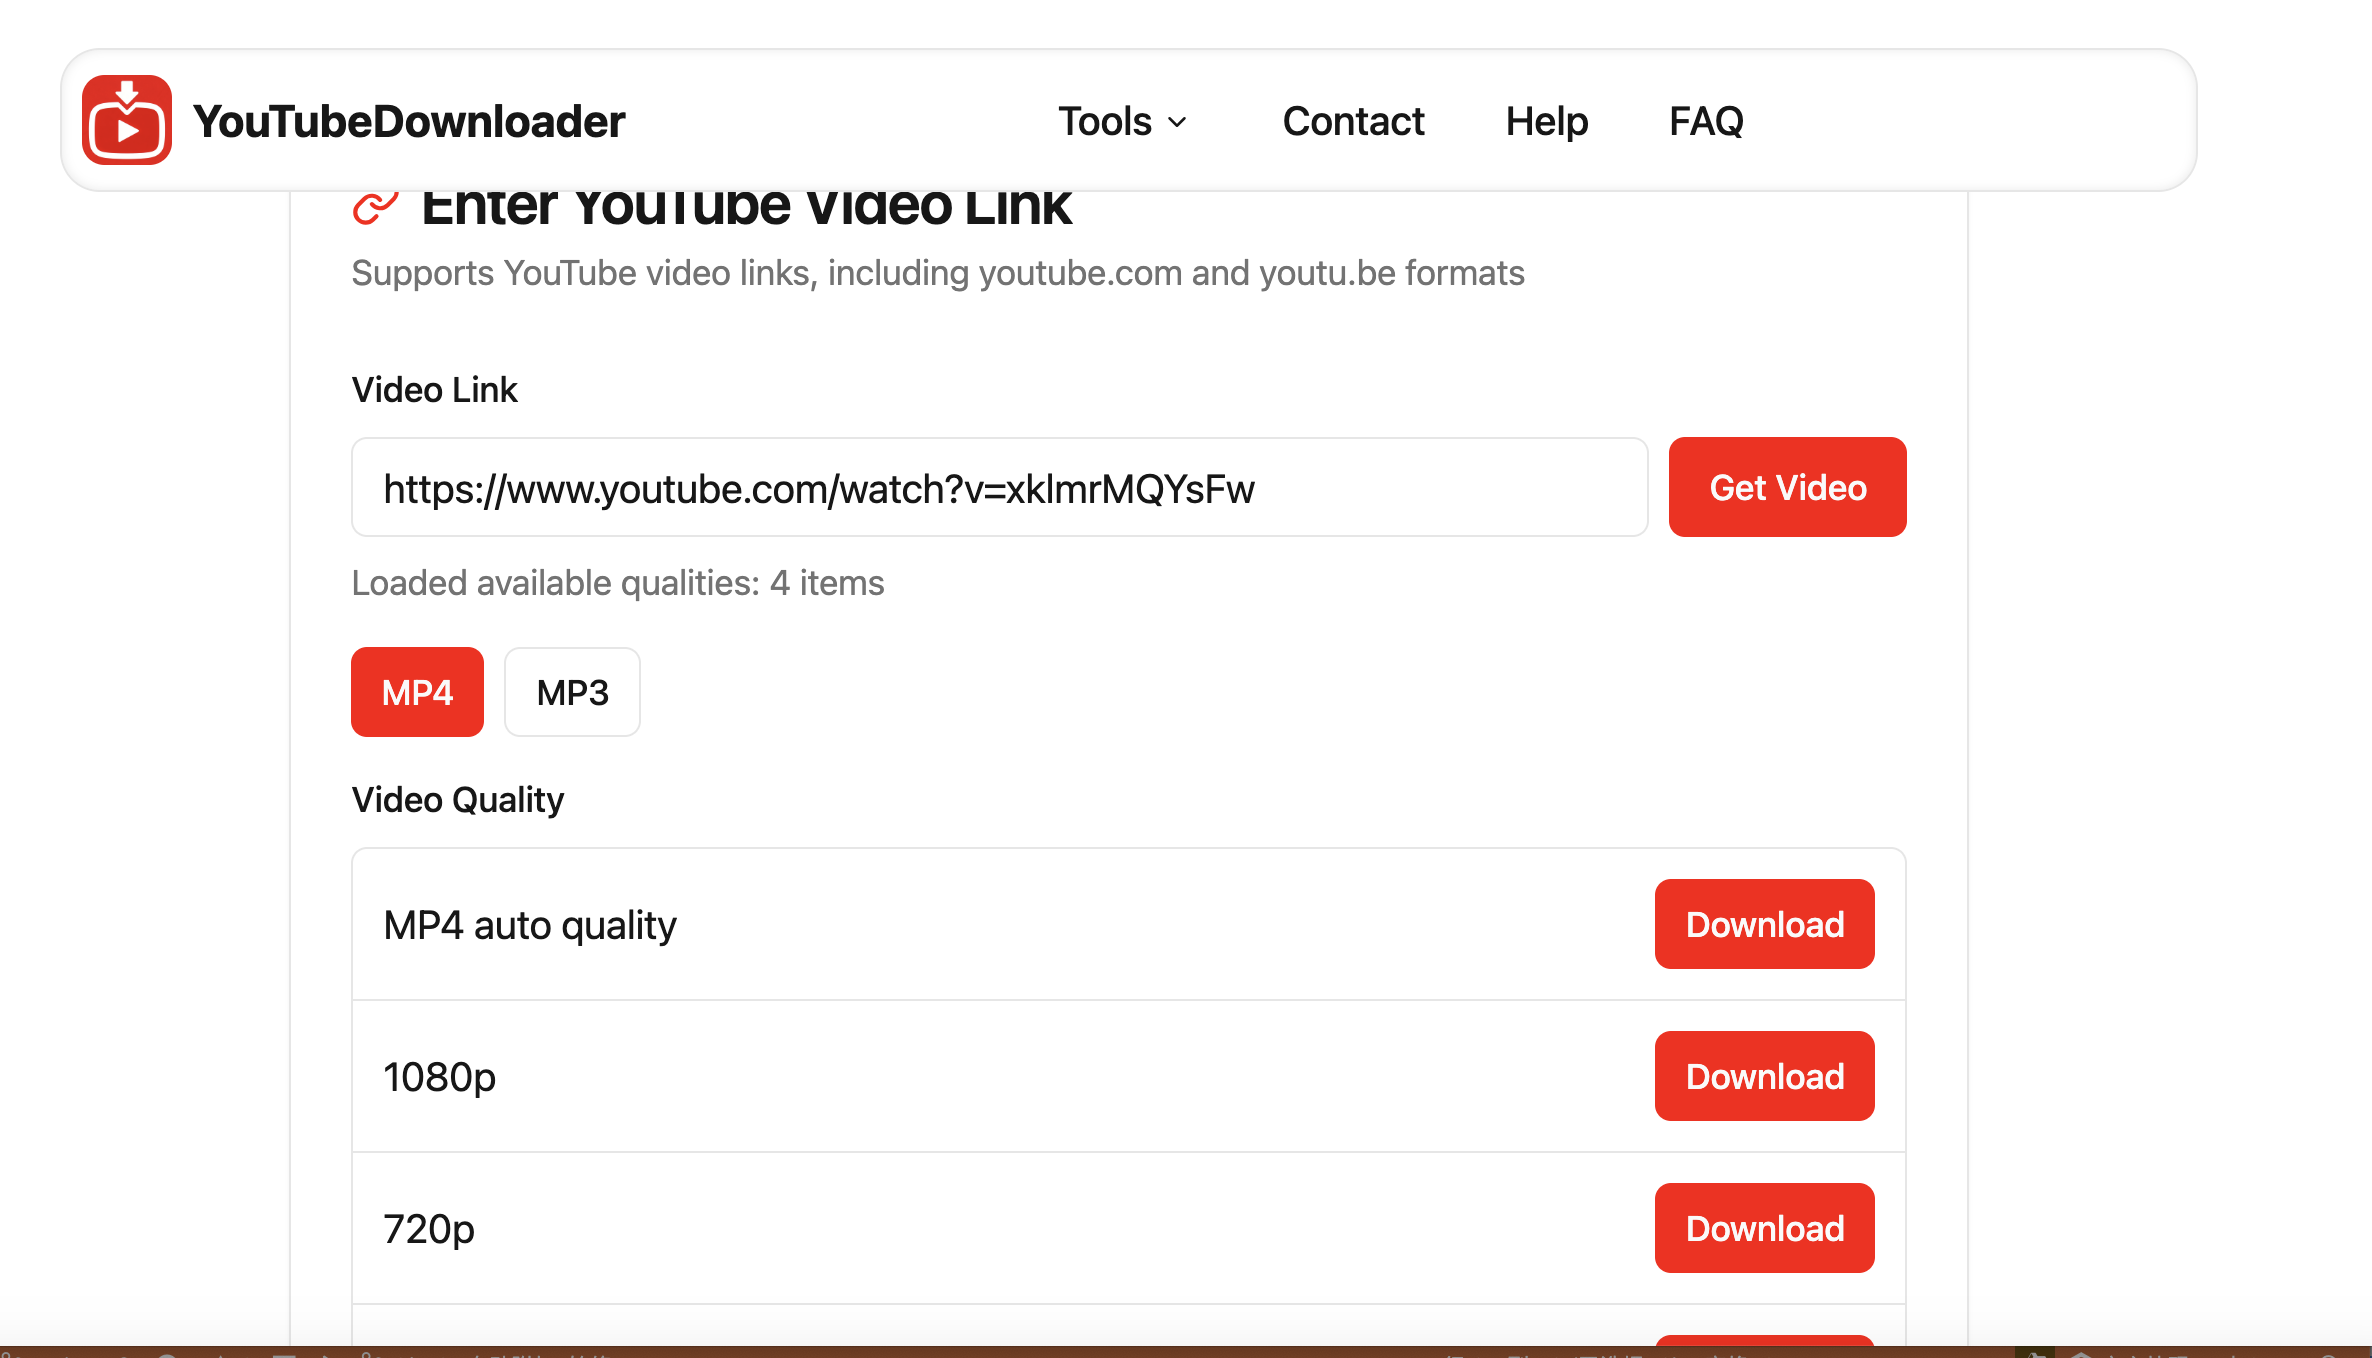The image size is (2372, 1358).
Task: Click the YouTubeDownloader logo icon
Action: pos(127,119)
